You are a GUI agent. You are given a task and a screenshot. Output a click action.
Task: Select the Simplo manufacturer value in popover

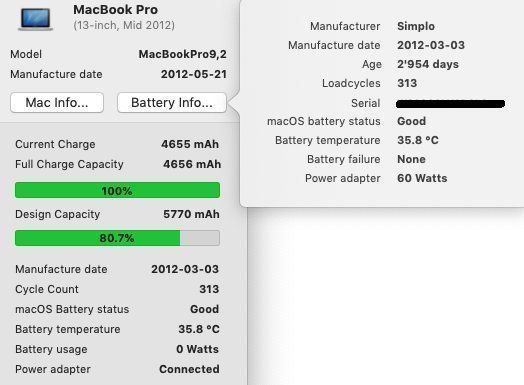416,26
